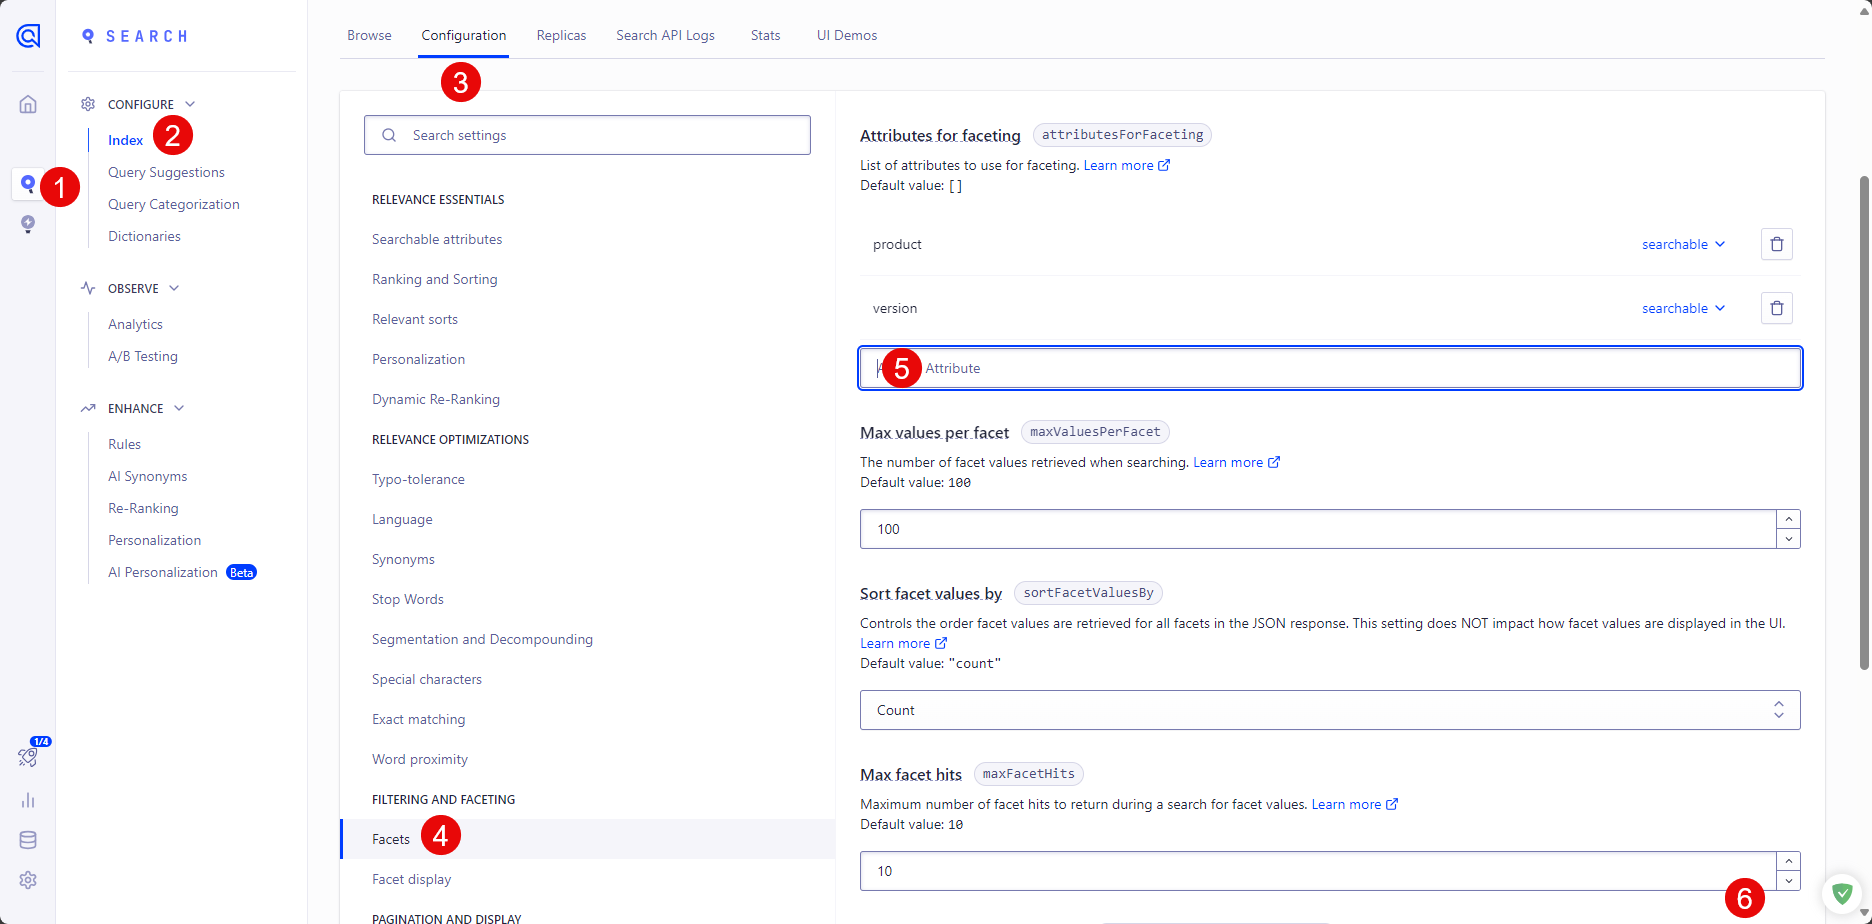Screen dimensions: 1872x924
Task: Select the Configuration tab
Action: click(x=464, y=35)
